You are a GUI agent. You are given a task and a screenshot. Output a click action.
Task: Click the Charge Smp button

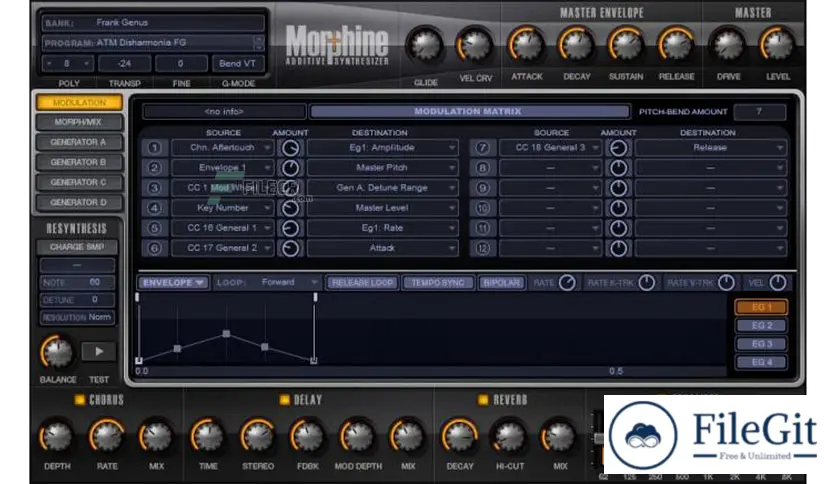coord(77,247)
